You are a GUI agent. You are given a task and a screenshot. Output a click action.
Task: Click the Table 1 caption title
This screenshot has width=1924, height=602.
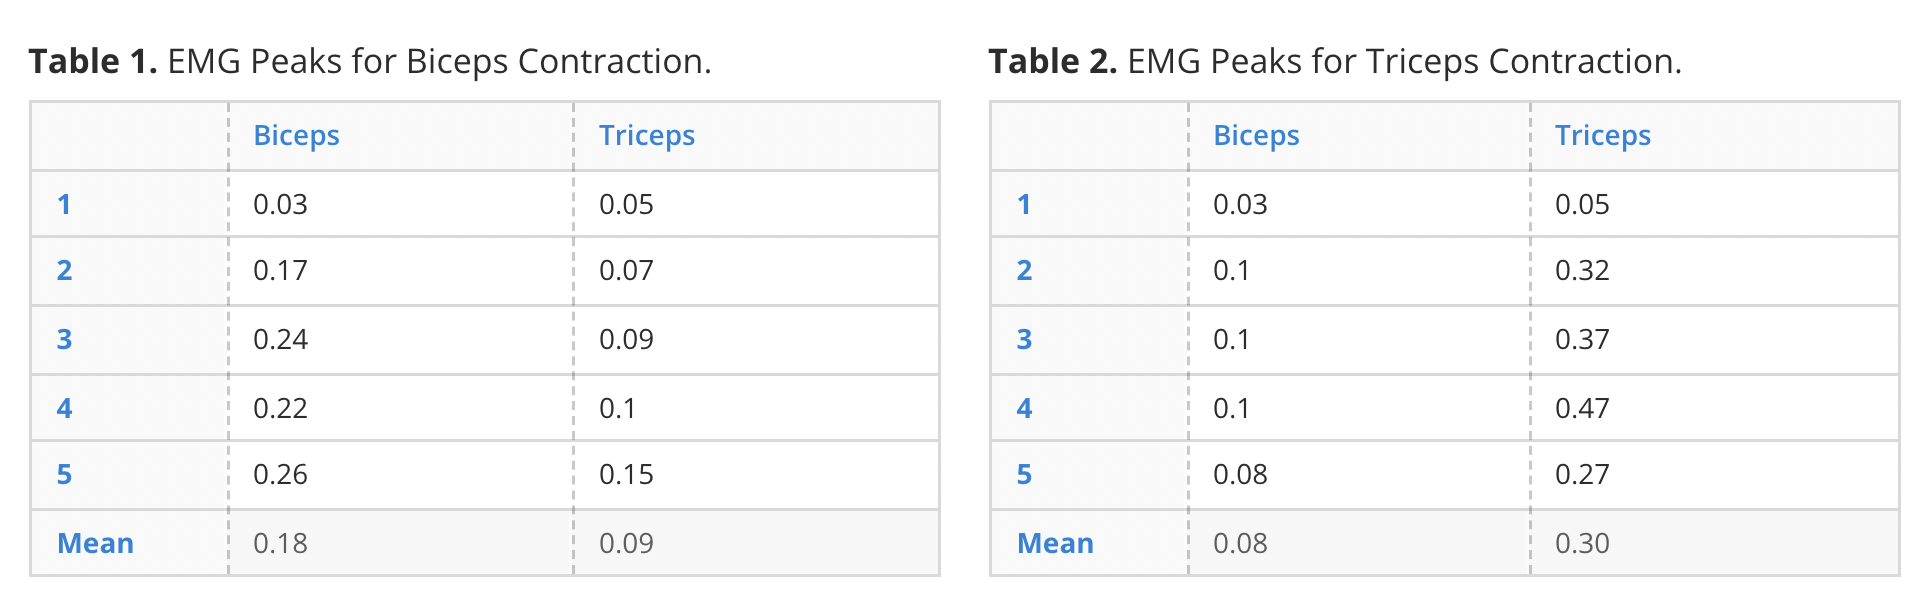click(370, 62)
